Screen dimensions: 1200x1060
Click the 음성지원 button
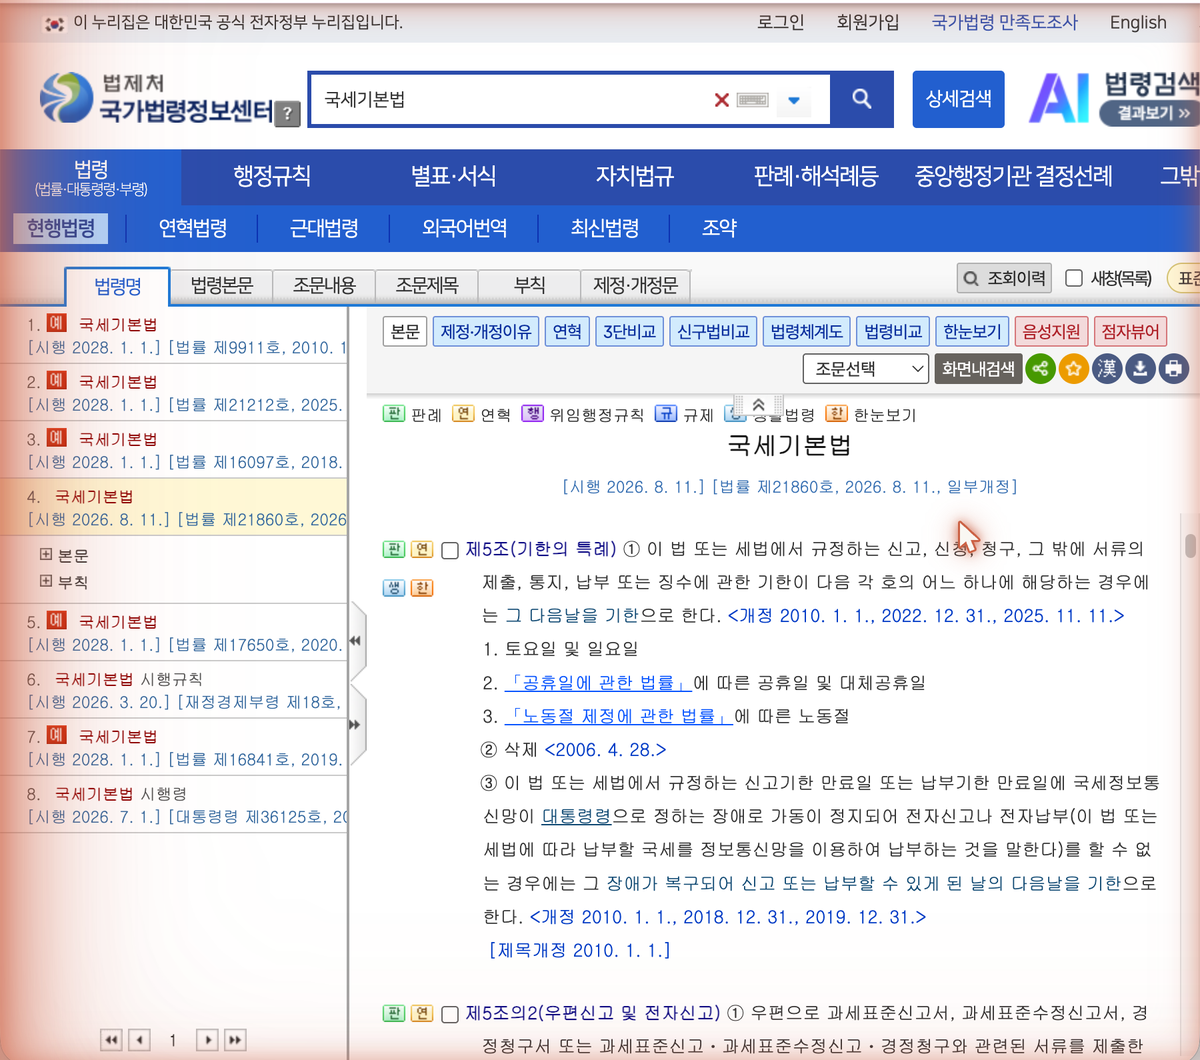pyautogui.click(x=1051, y=331)
